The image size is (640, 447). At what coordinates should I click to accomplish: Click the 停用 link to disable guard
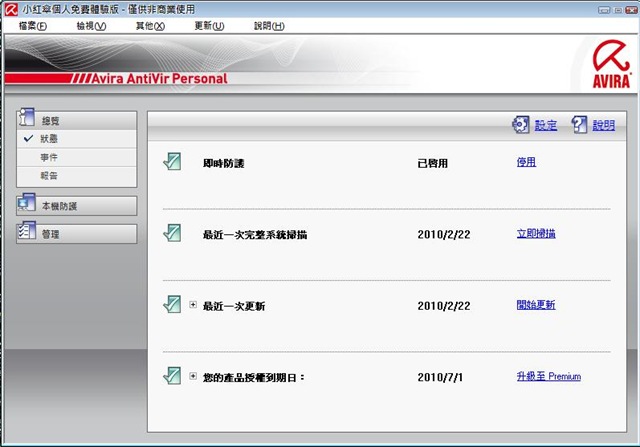[x=526, y=162]
